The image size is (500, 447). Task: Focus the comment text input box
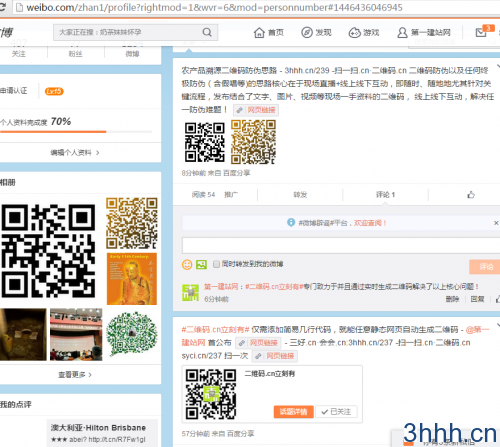click(x=341, y=245)
